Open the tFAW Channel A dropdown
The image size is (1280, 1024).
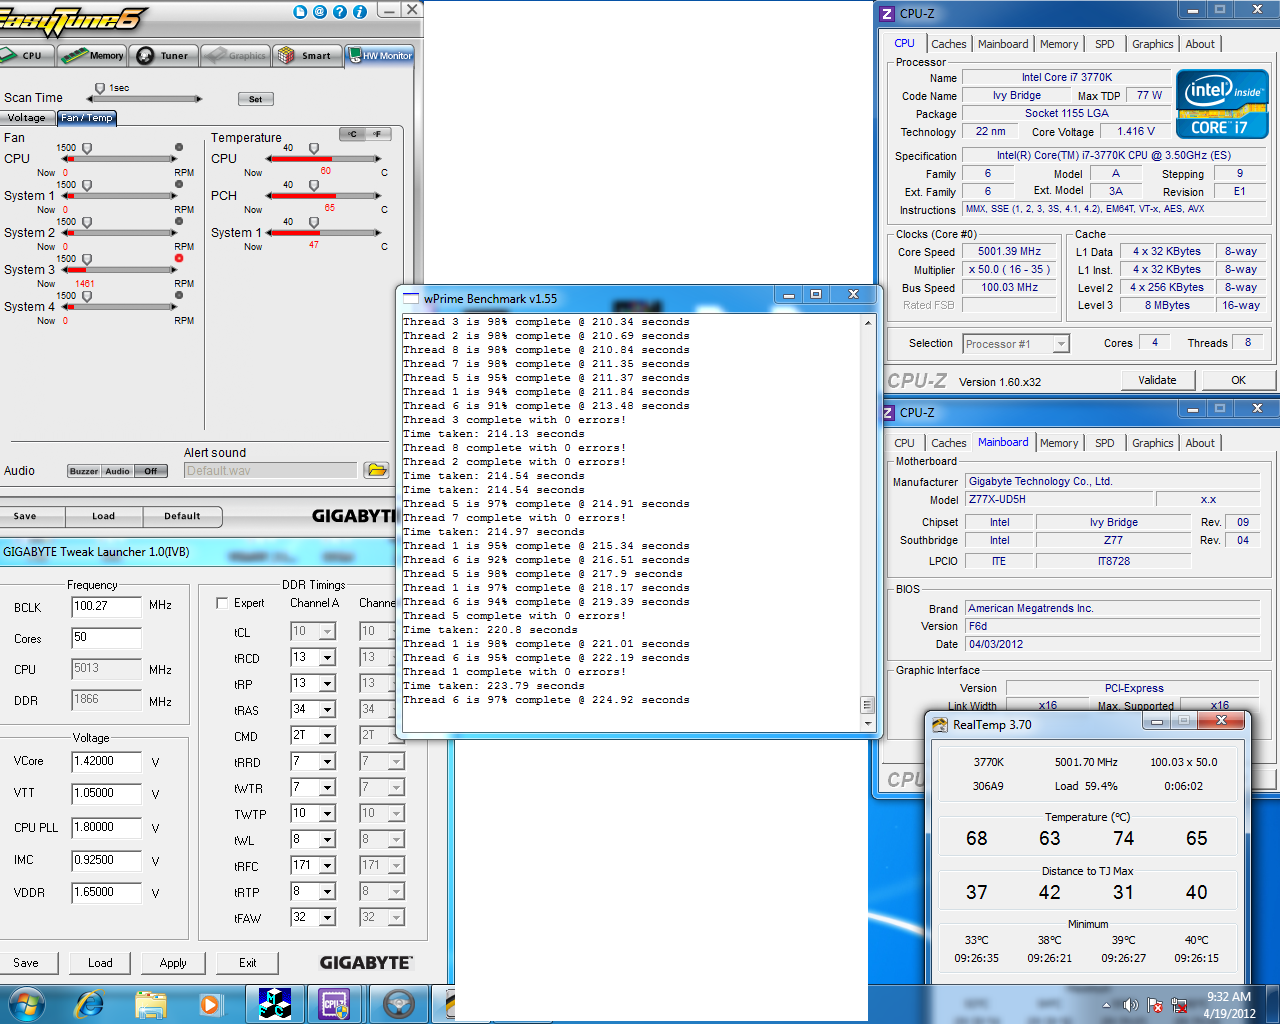[x=327, y=917]
